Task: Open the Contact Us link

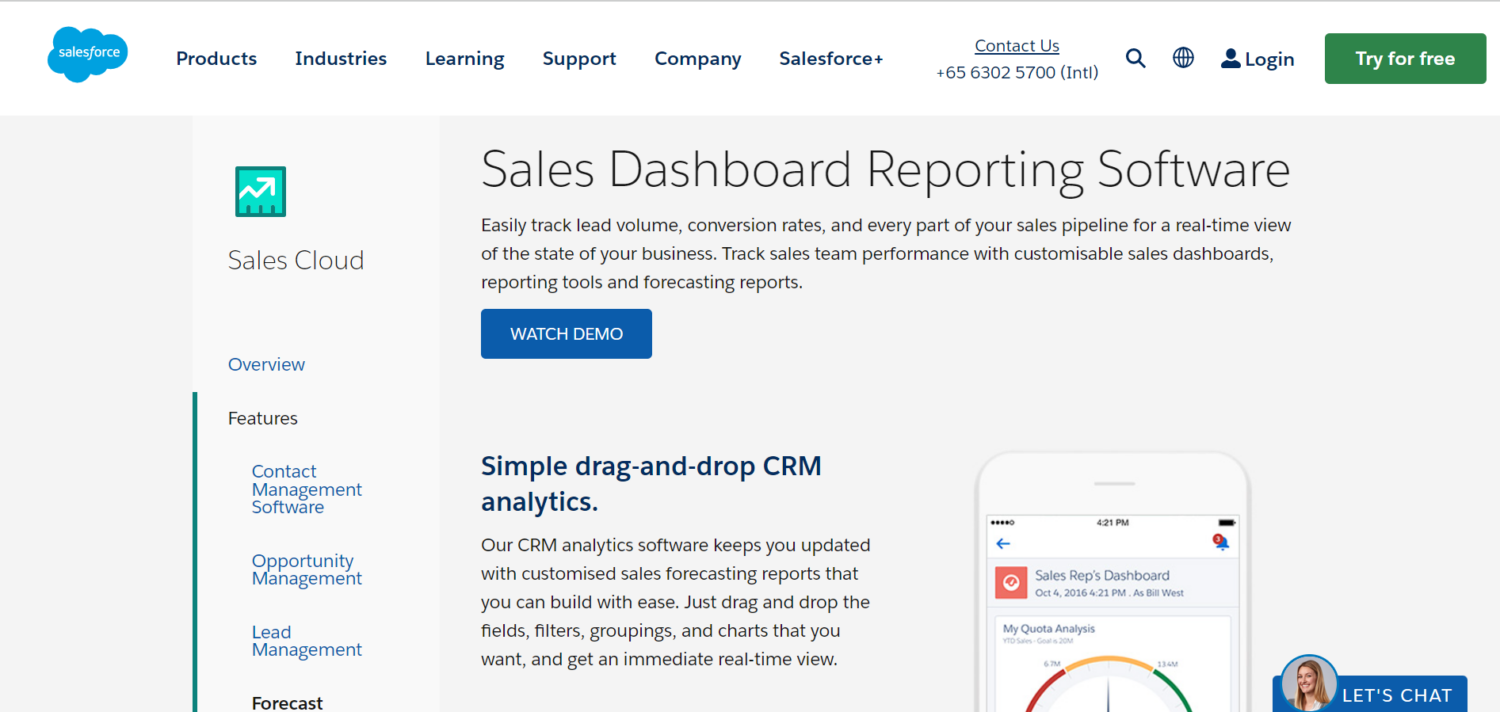Action: pos(1016,45)
